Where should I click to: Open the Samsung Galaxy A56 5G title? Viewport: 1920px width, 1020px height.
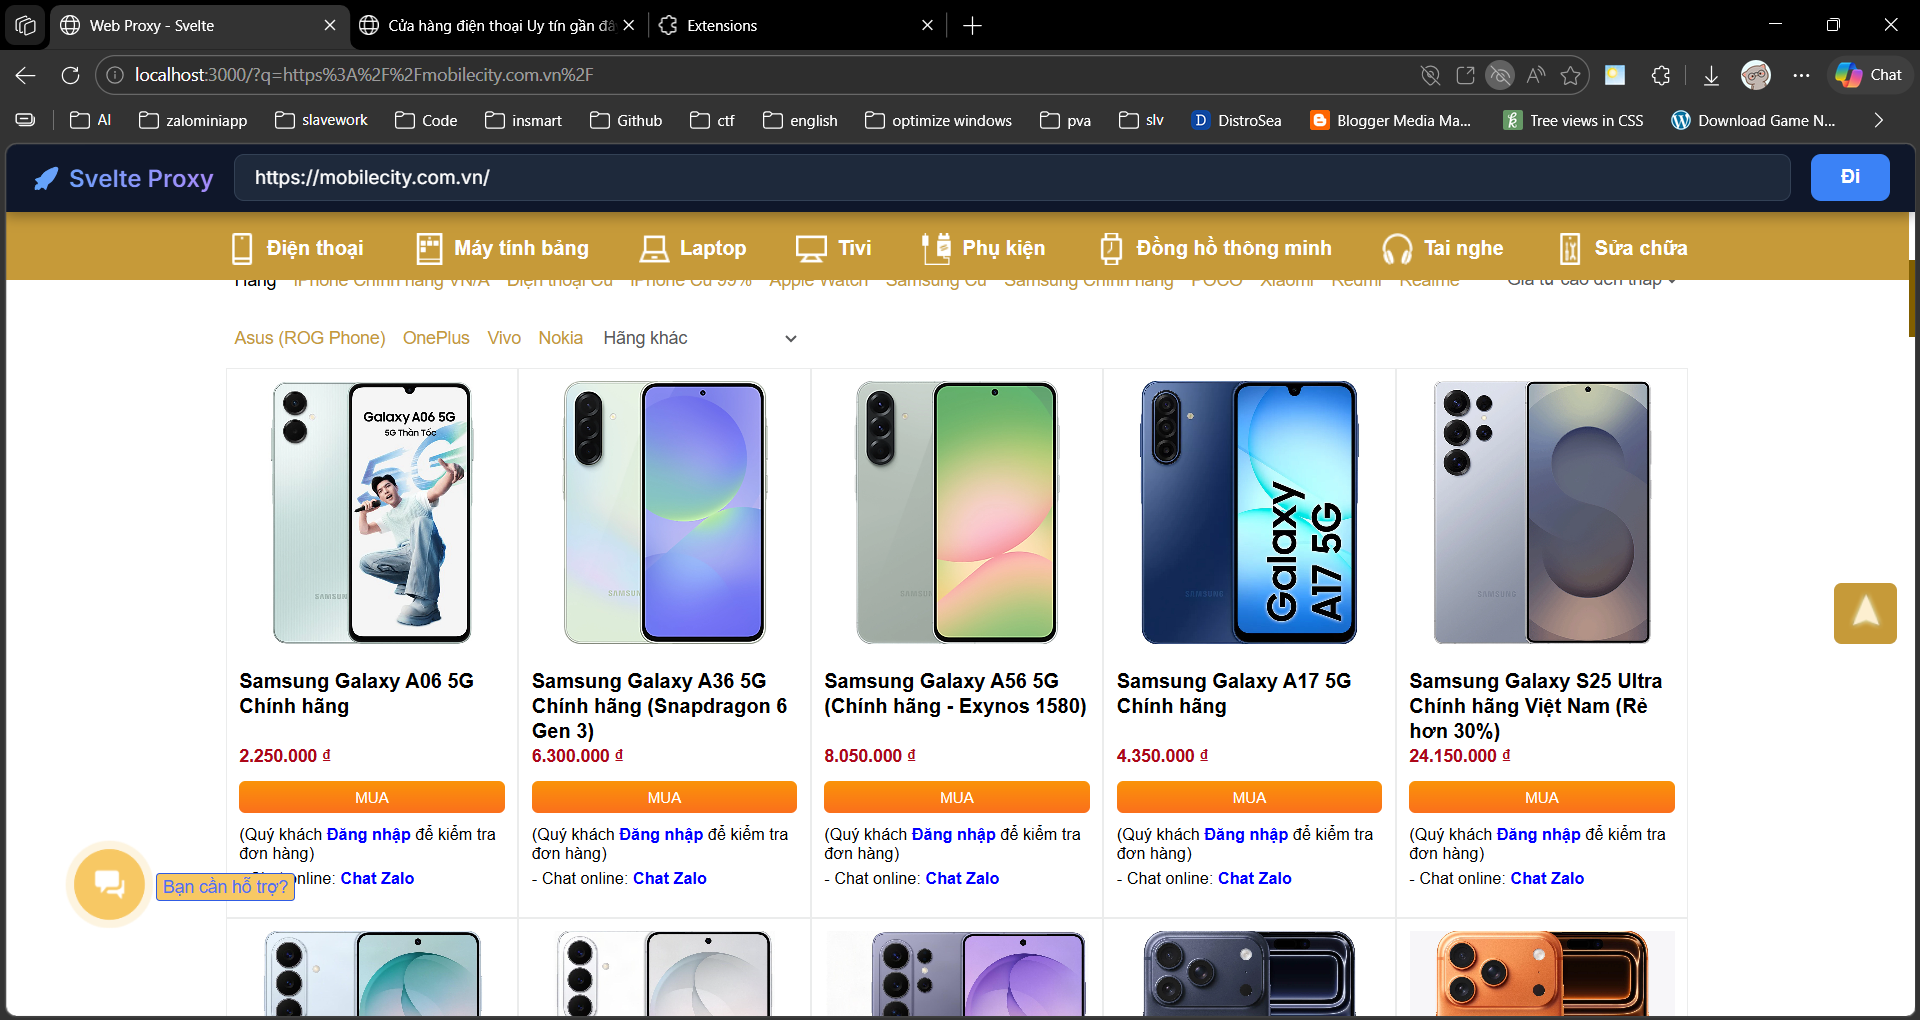point(955,693)
